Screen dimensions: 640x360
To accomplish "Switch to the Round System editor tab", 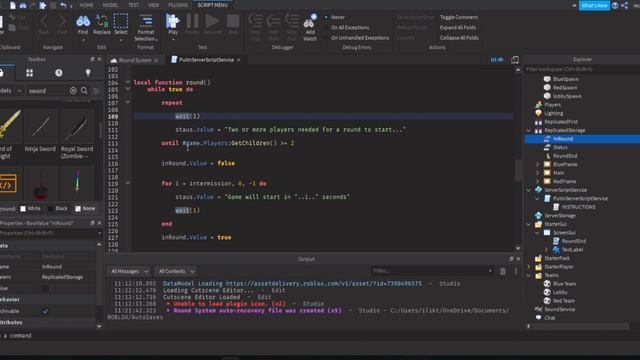I will (134, 60).
